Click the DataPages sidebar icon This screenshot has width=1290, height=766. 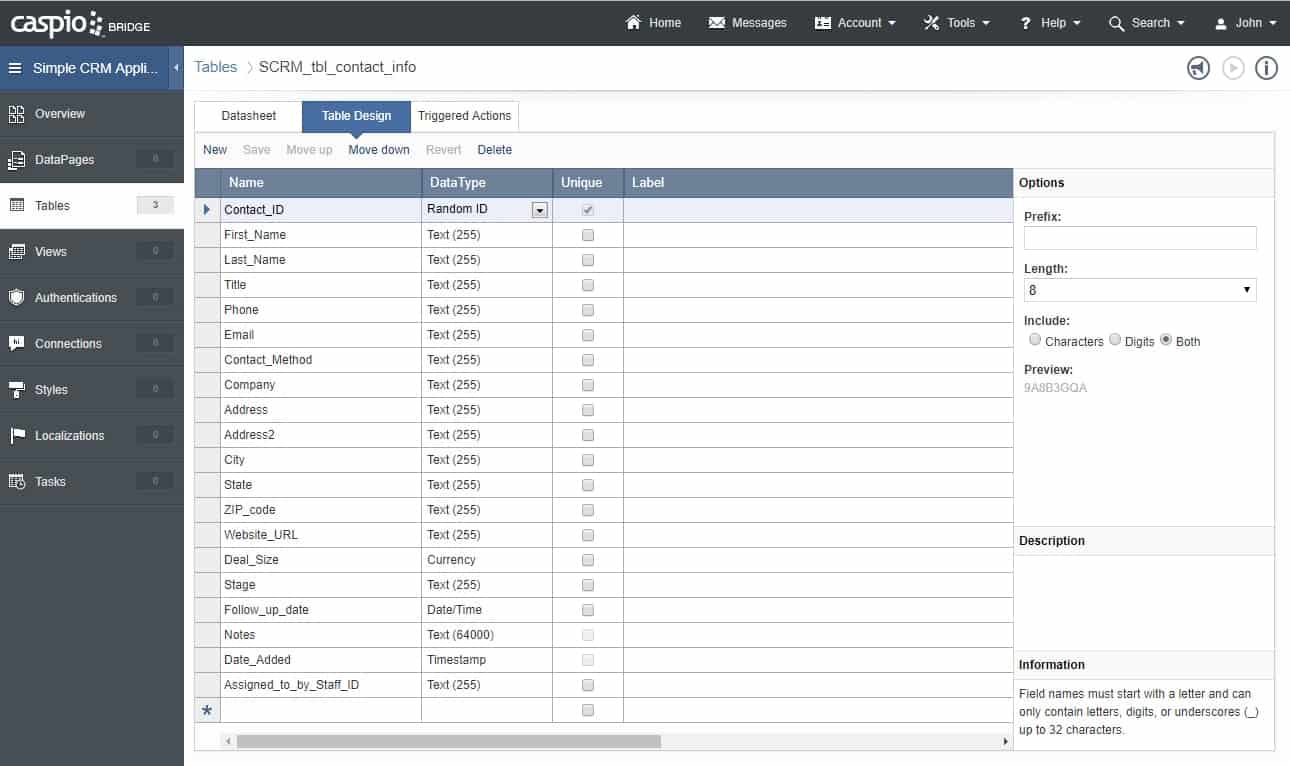click(16, 160)
